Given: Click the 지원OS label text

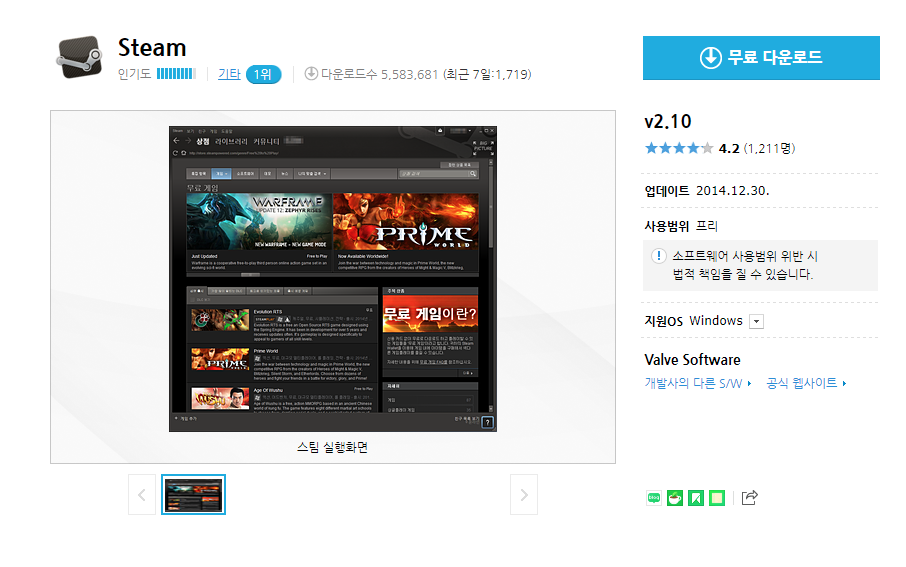Looking at the screenshot, I should click(x=664, y=321).
